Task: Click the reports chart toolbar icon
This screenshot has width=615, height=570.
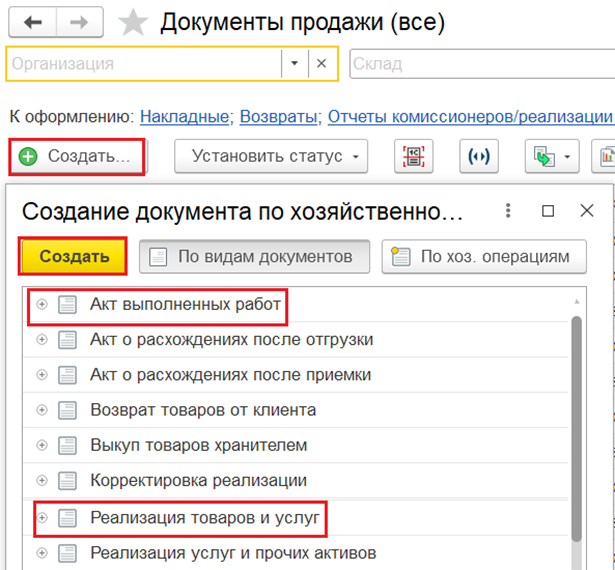Action: 604,156
